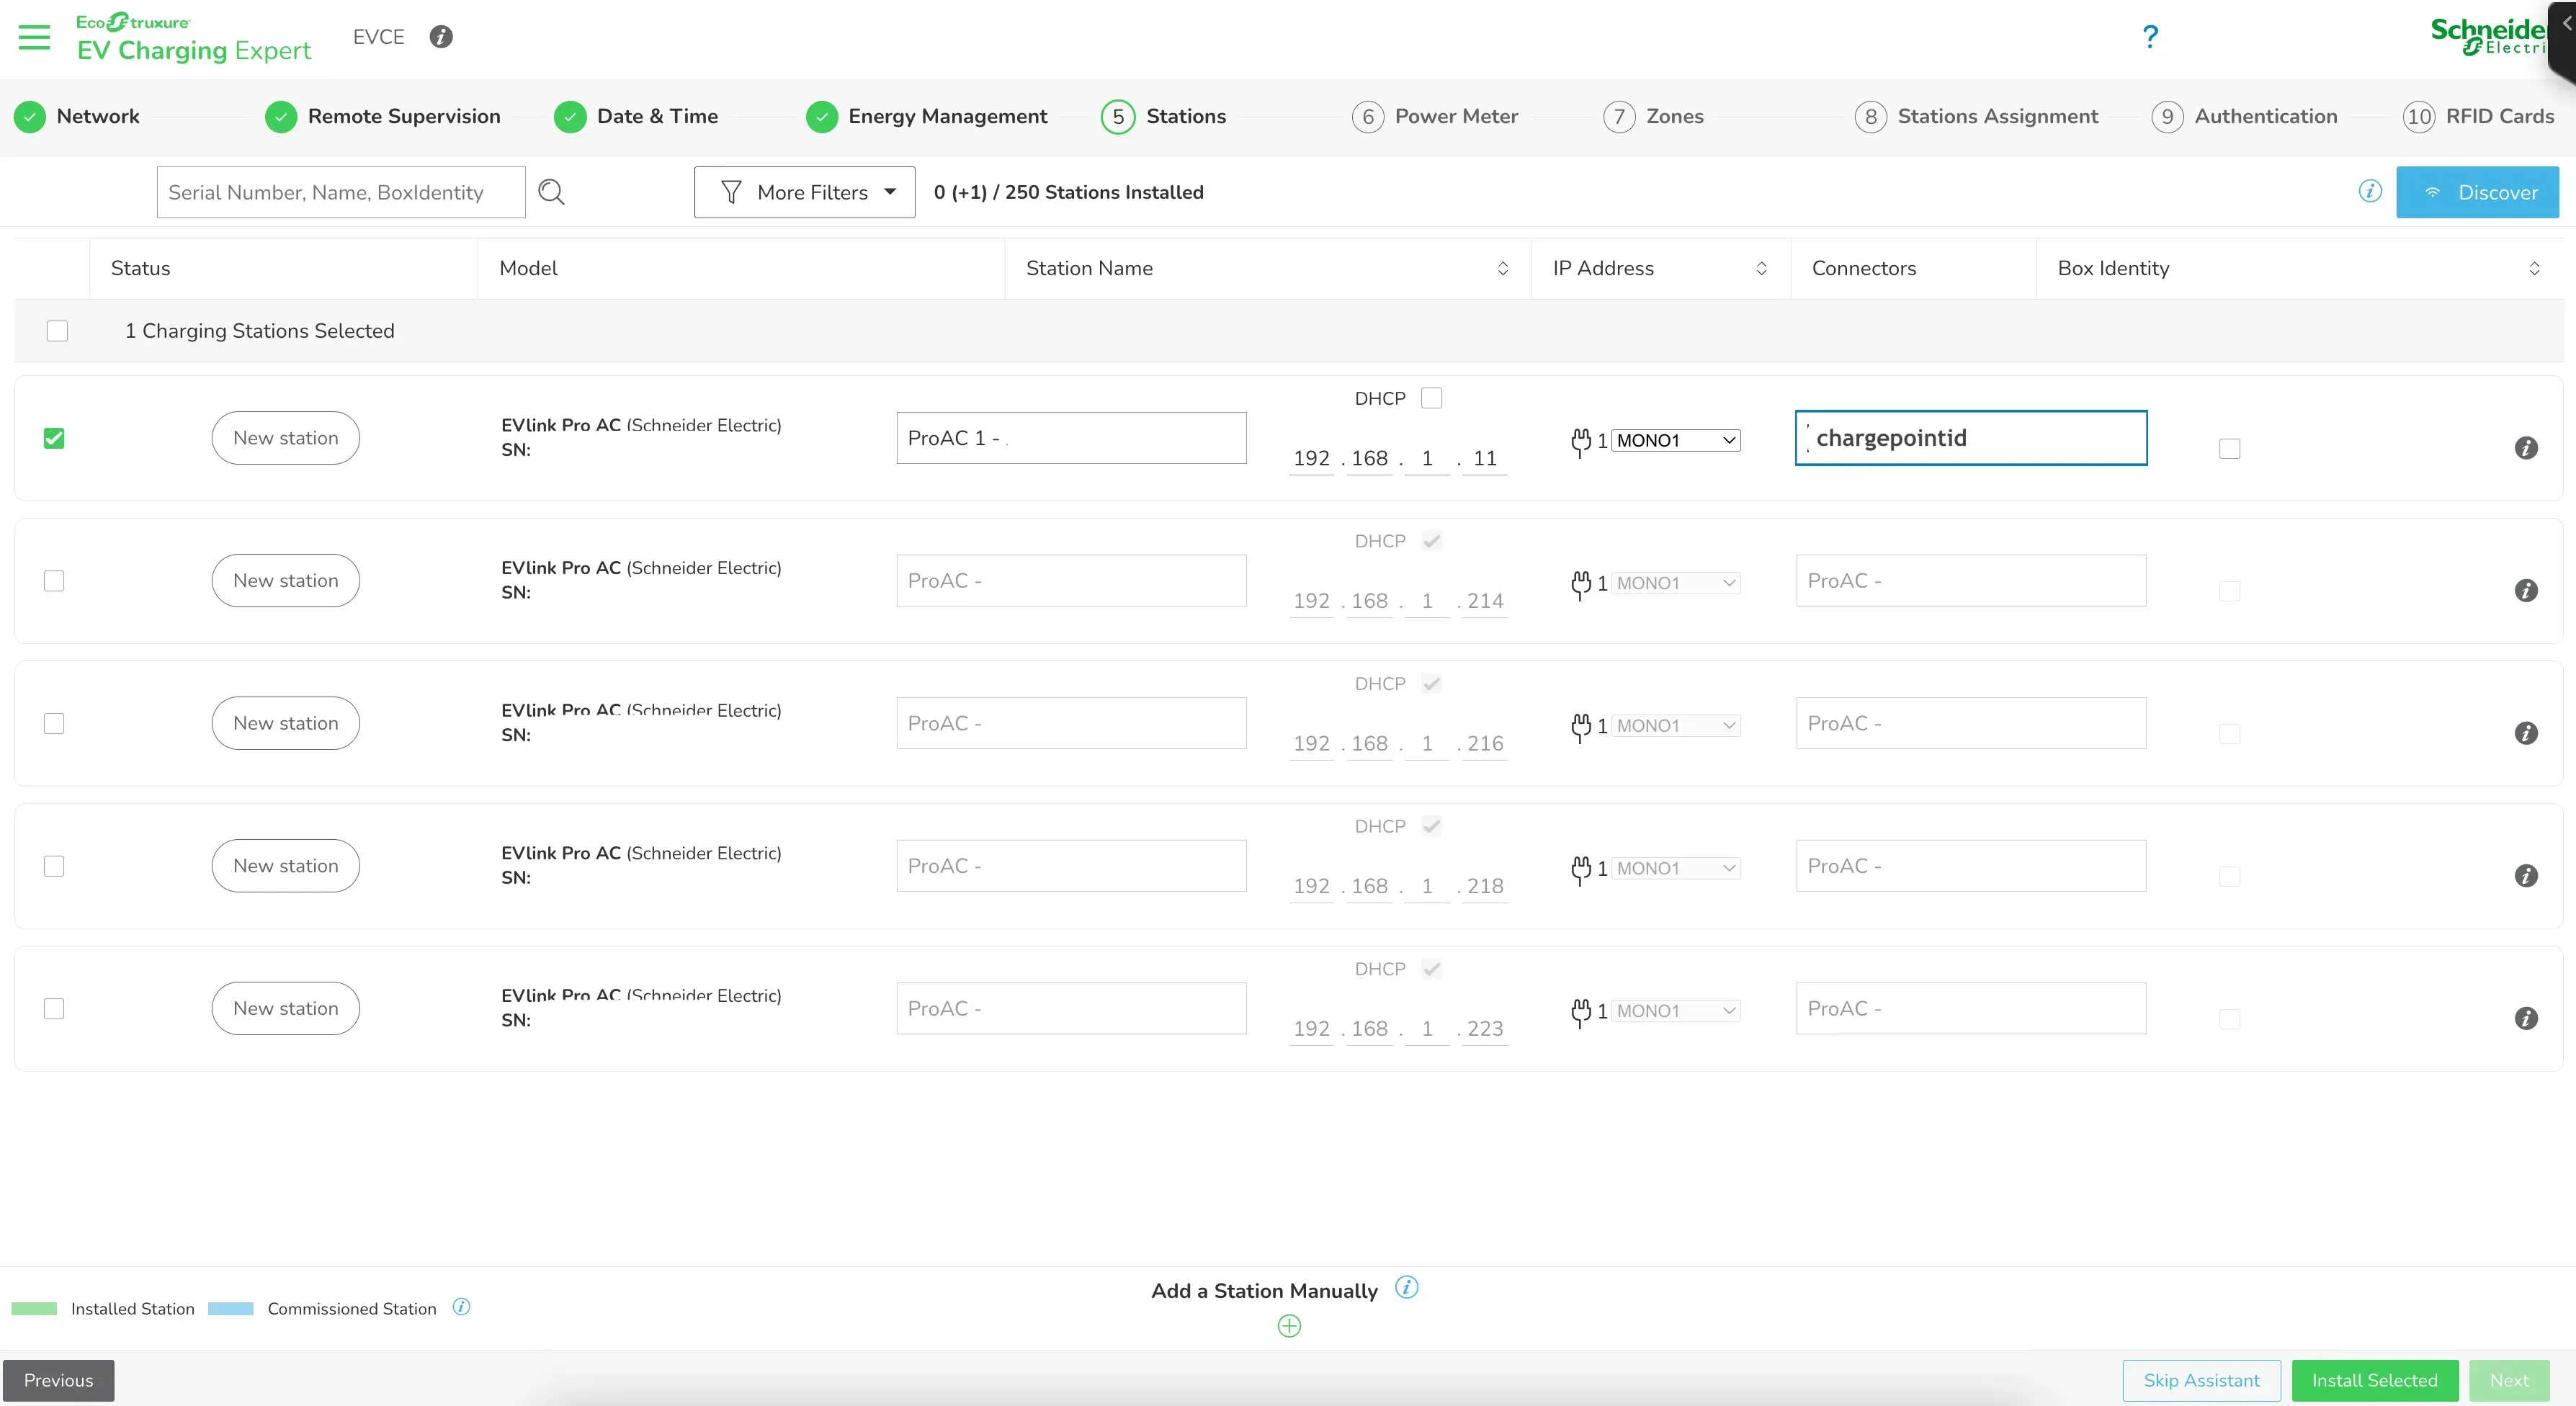The height and width of the screenshot is (1406, 2576).
Task: Go to the Power Meter step
Action: (1435, 117)
